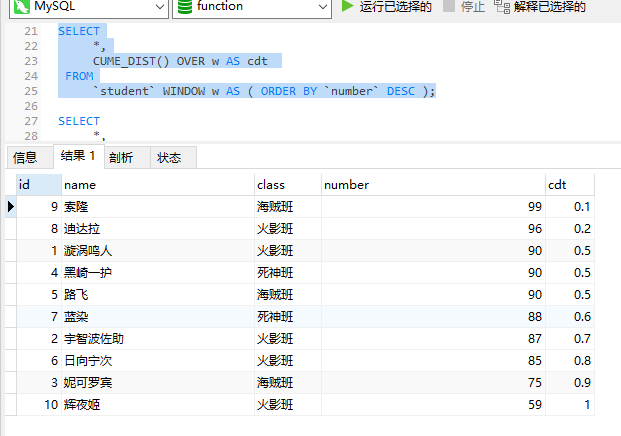621x436 pixels.
Task: Click the name column header
Action: [x=158, y=185]
